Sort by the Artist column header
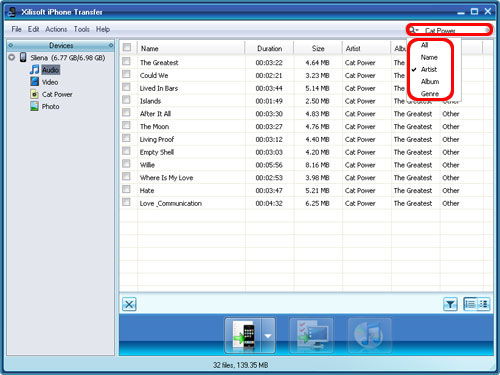 [x=367, y=48]
